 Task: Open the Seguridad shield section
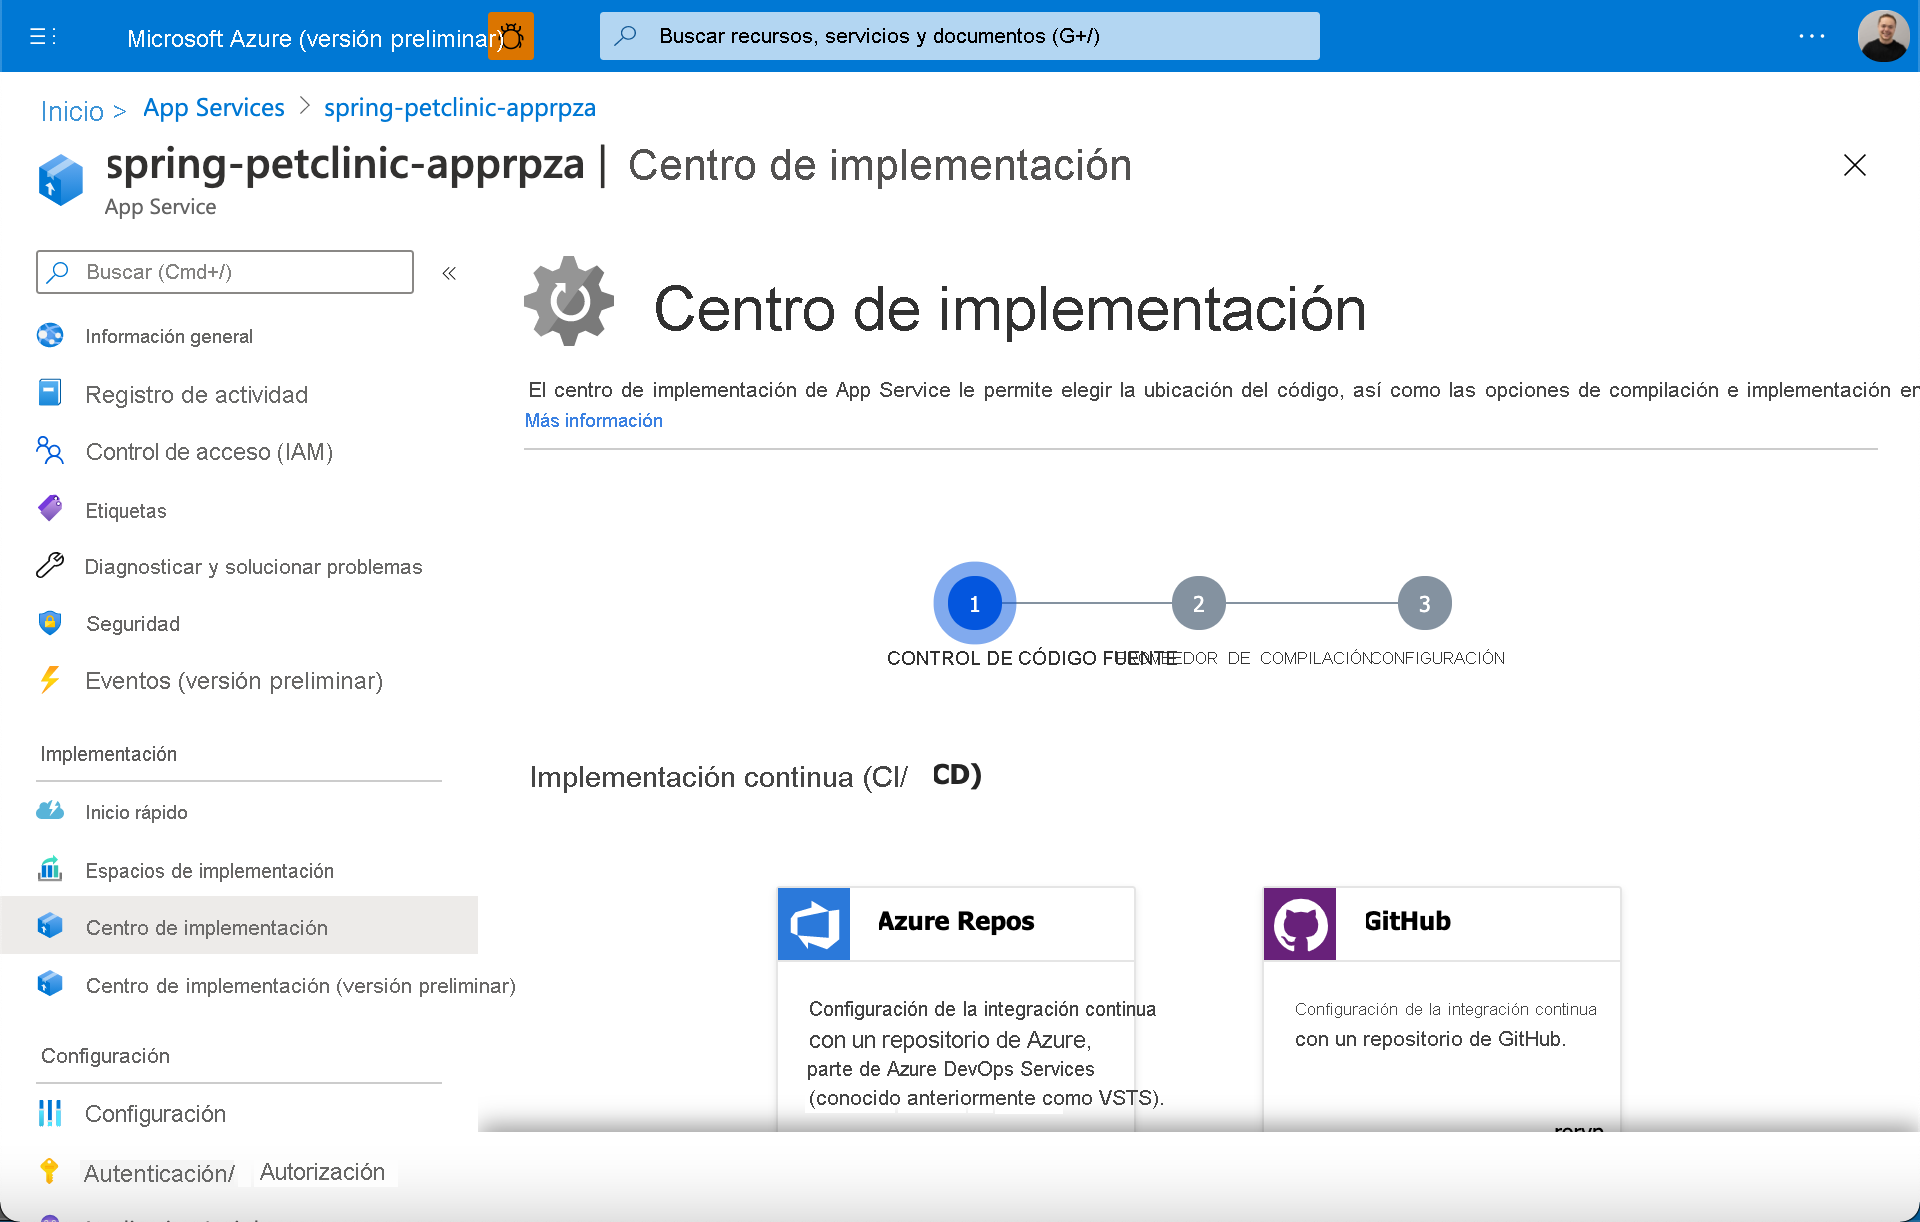click(132, 623)
